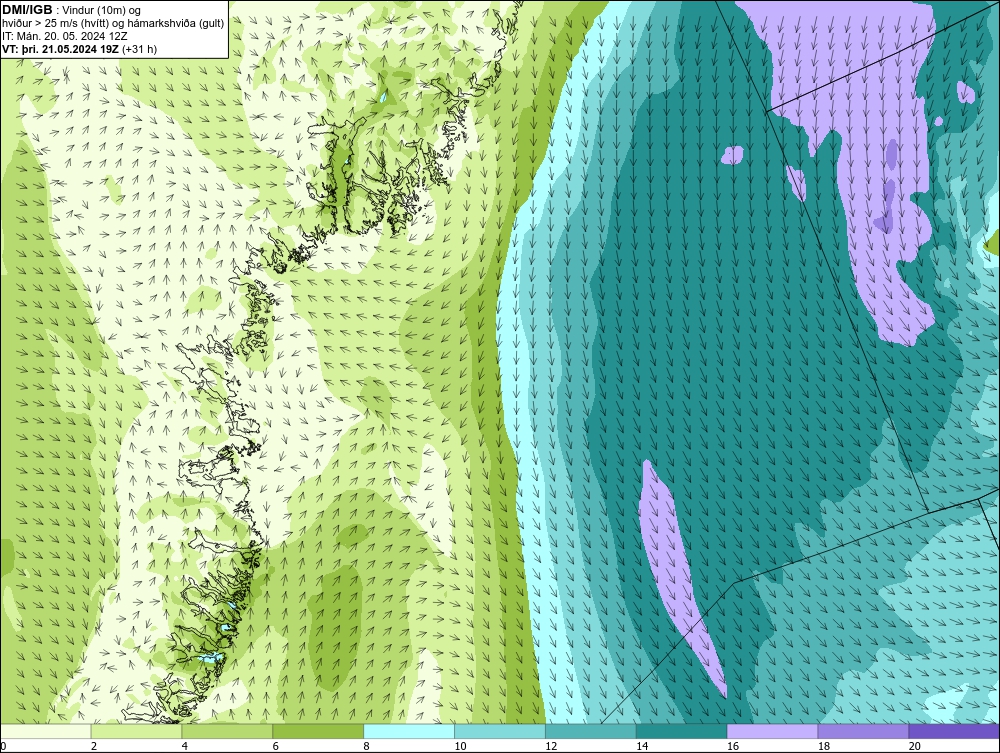Click the legend label '20'

click(x=915, y=746)
